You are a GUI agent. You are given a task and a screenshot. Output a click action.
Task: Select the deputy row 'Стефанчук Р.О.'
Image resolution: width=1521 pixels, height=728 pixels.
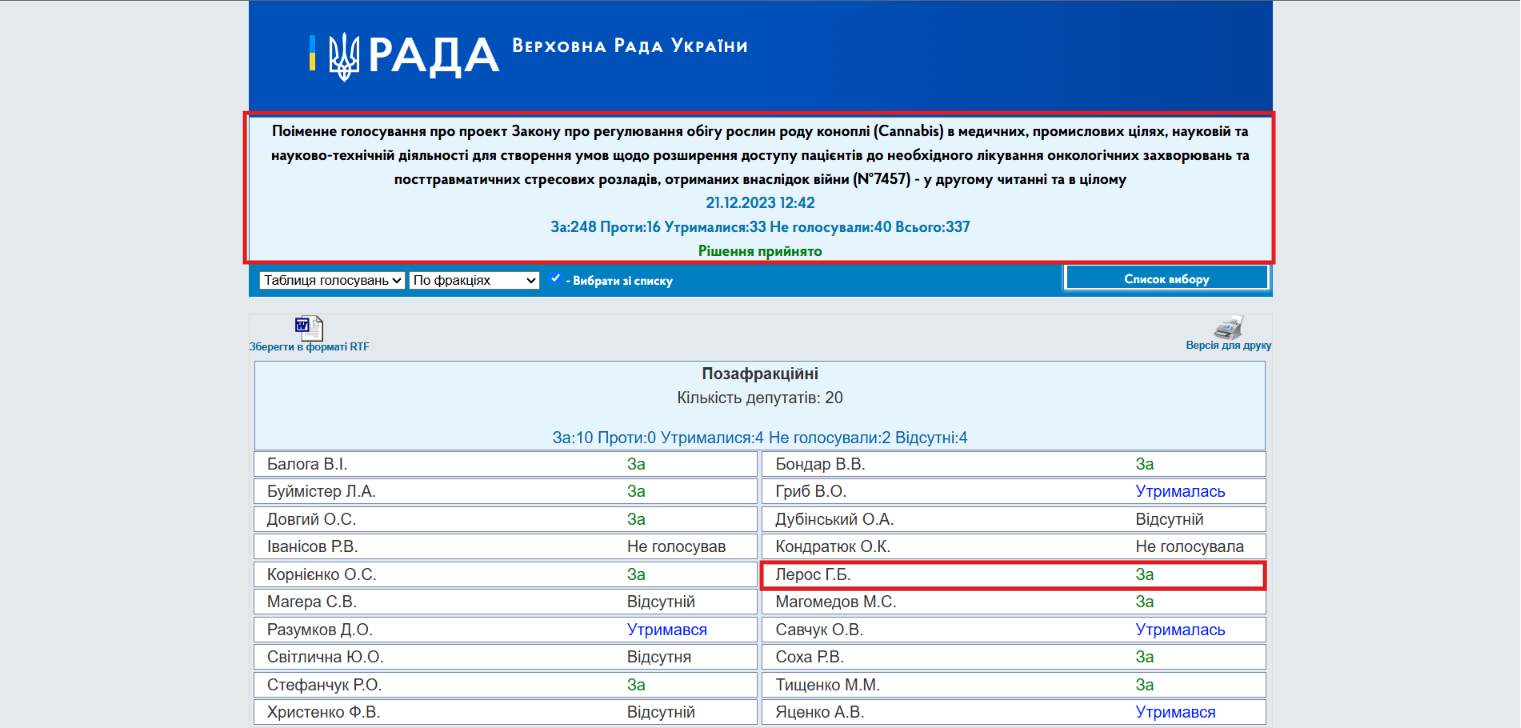506,685
